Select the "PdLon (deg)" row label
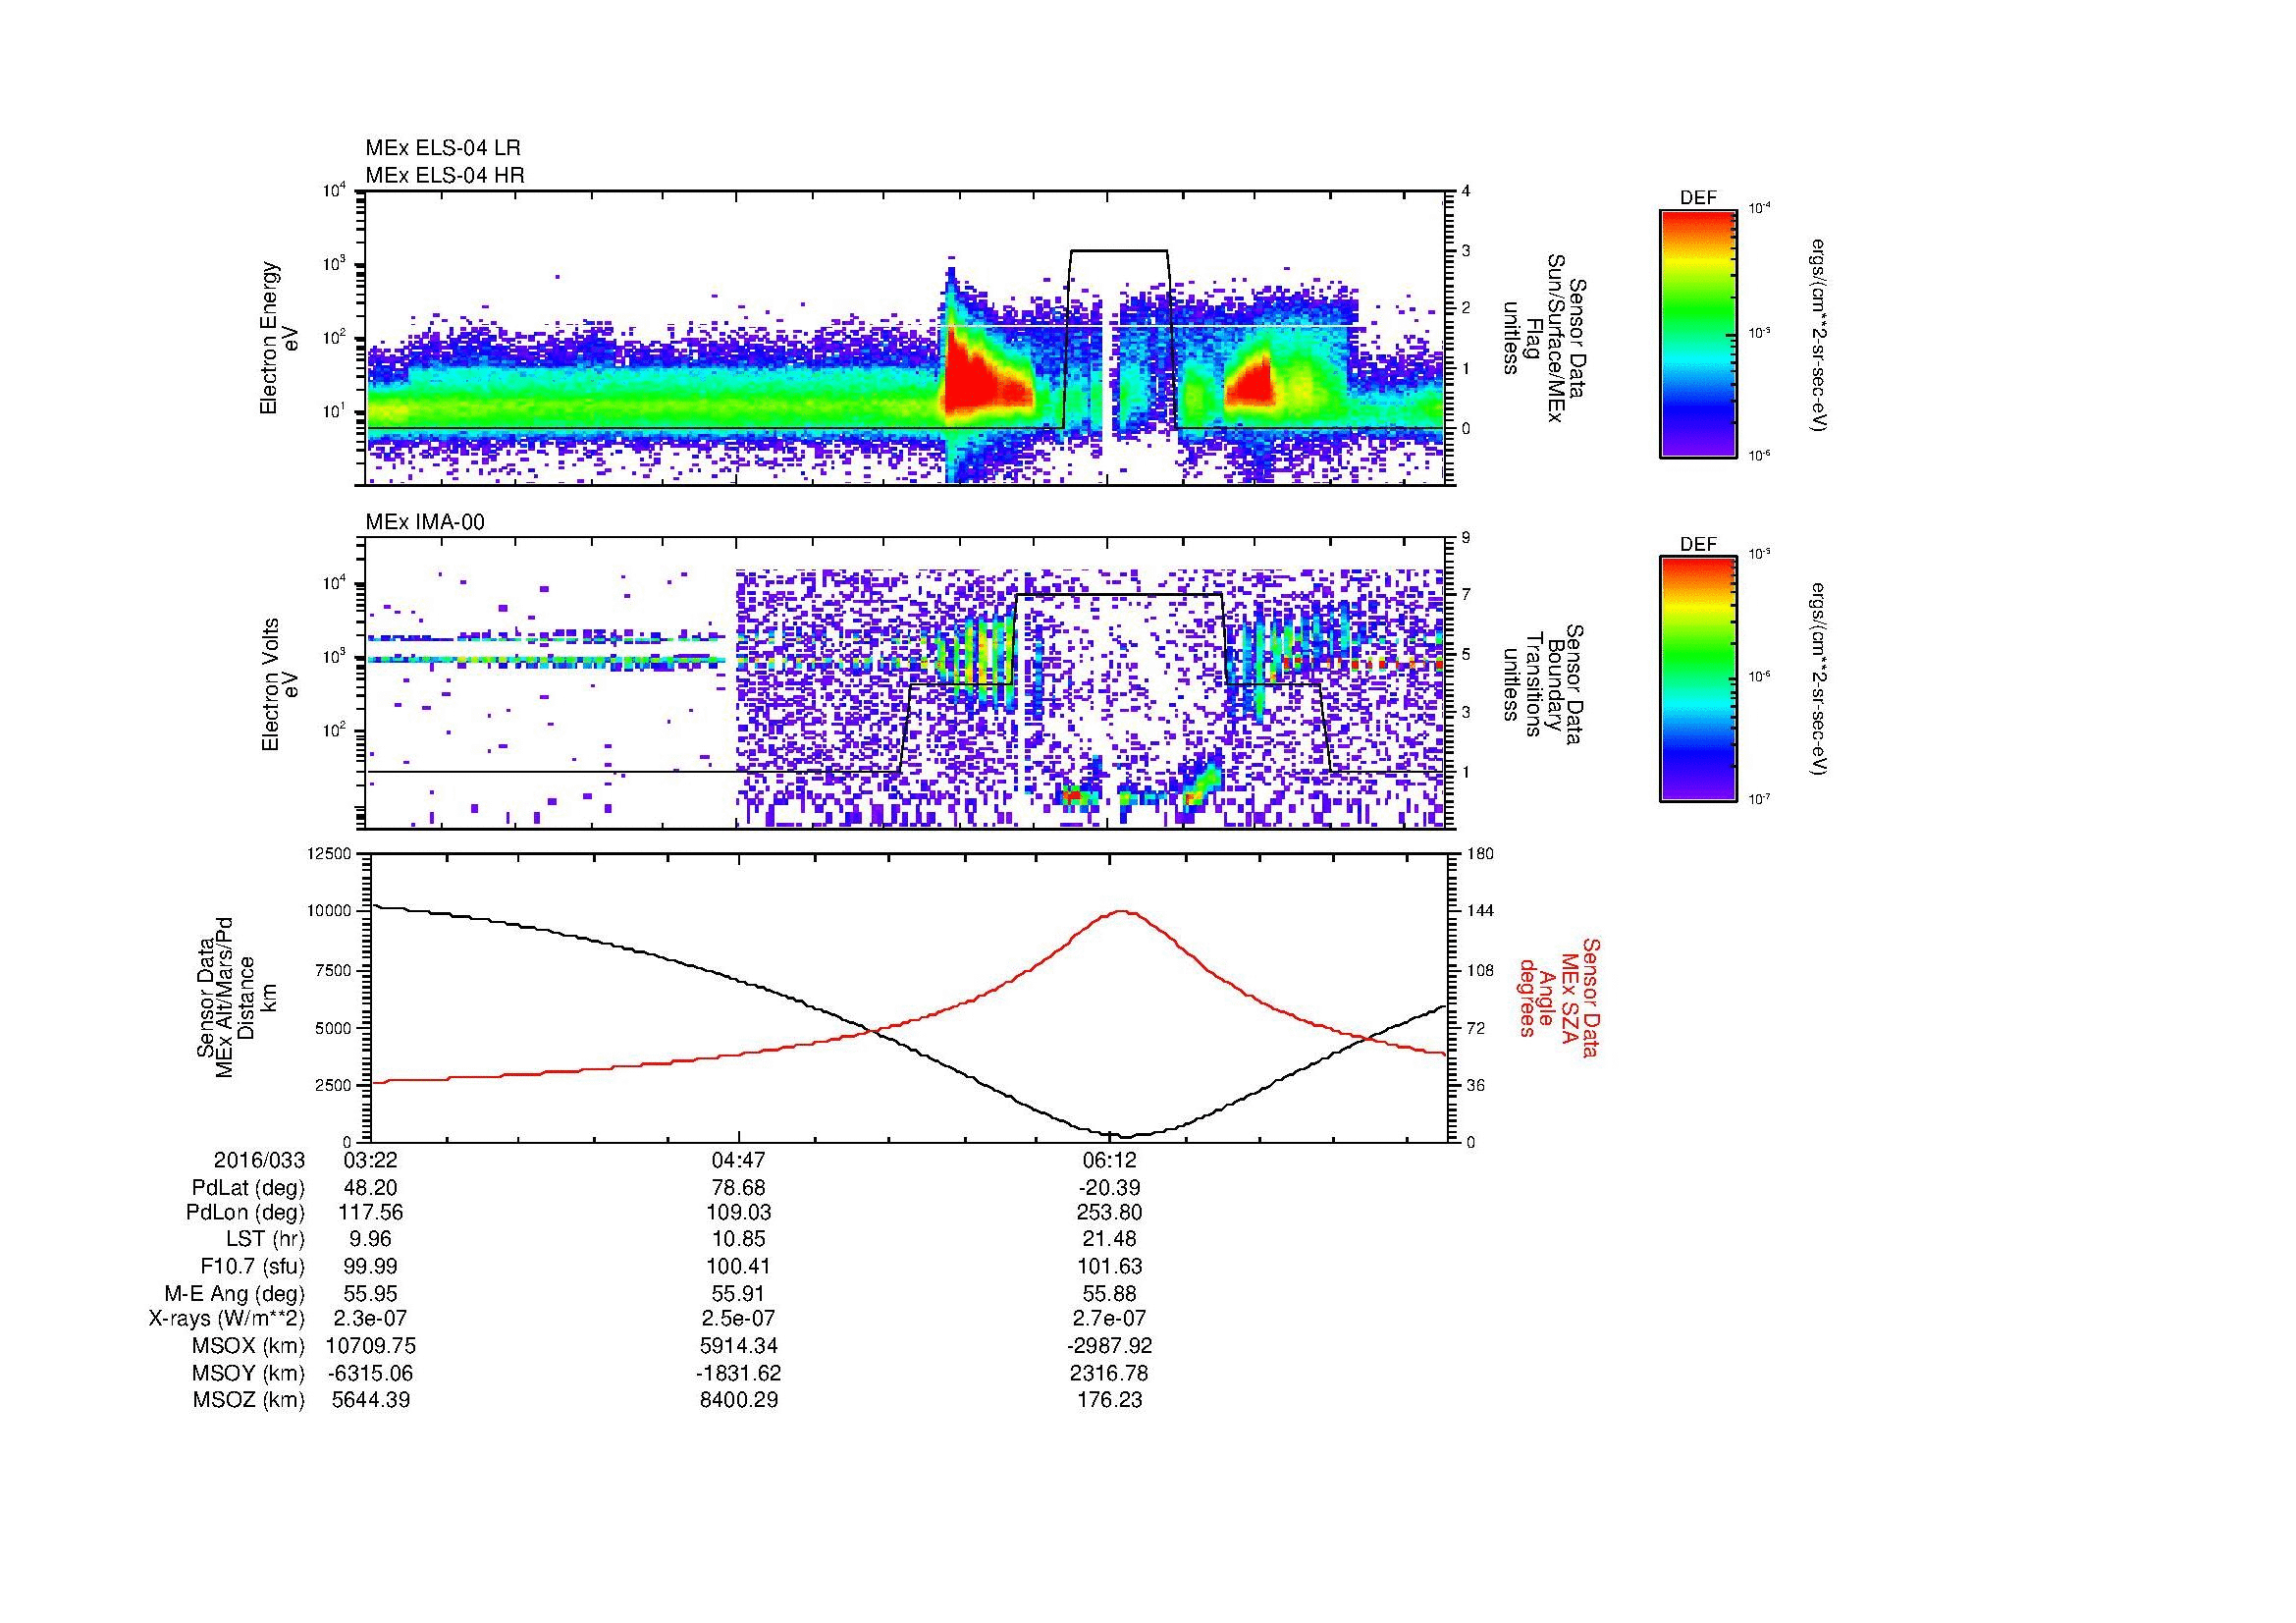Viewport: 2296px width, 1623px height. [247, 1212]
